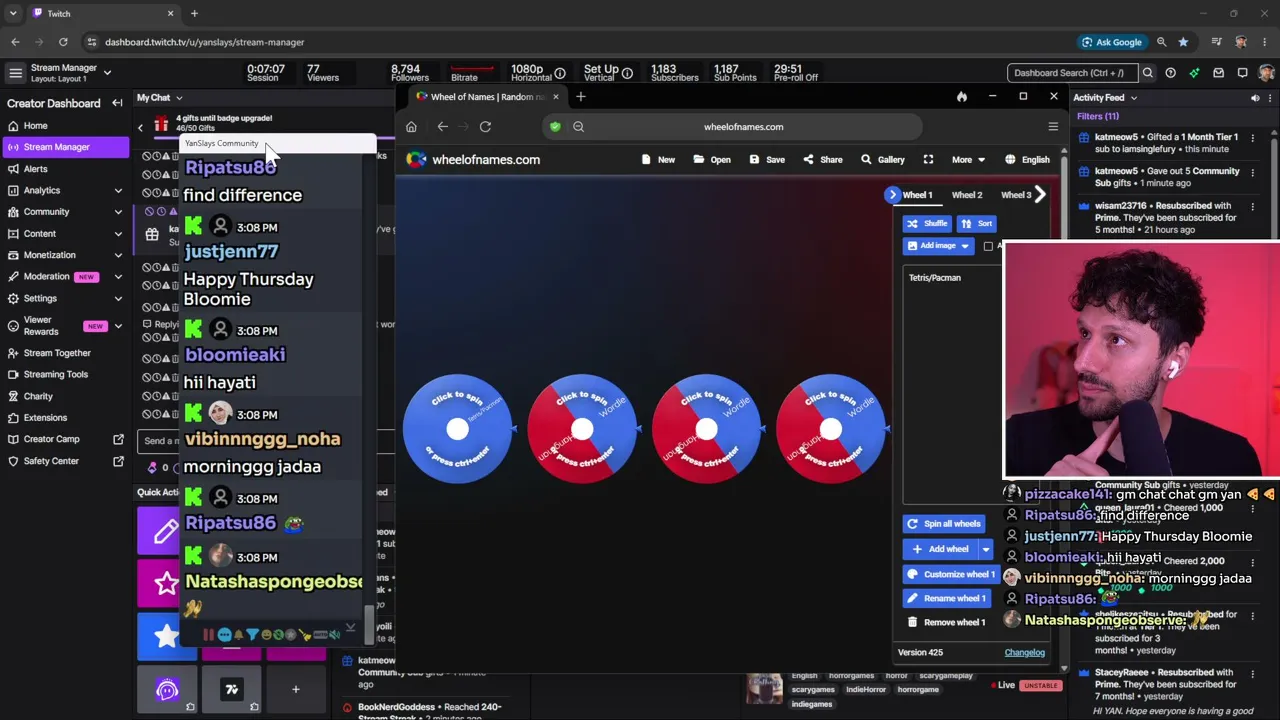Image resolution: width=1280 pixels, height=720 pixels.
Task: Collapse the Creator Dashboard sidebar
Action: coord(117,103)
